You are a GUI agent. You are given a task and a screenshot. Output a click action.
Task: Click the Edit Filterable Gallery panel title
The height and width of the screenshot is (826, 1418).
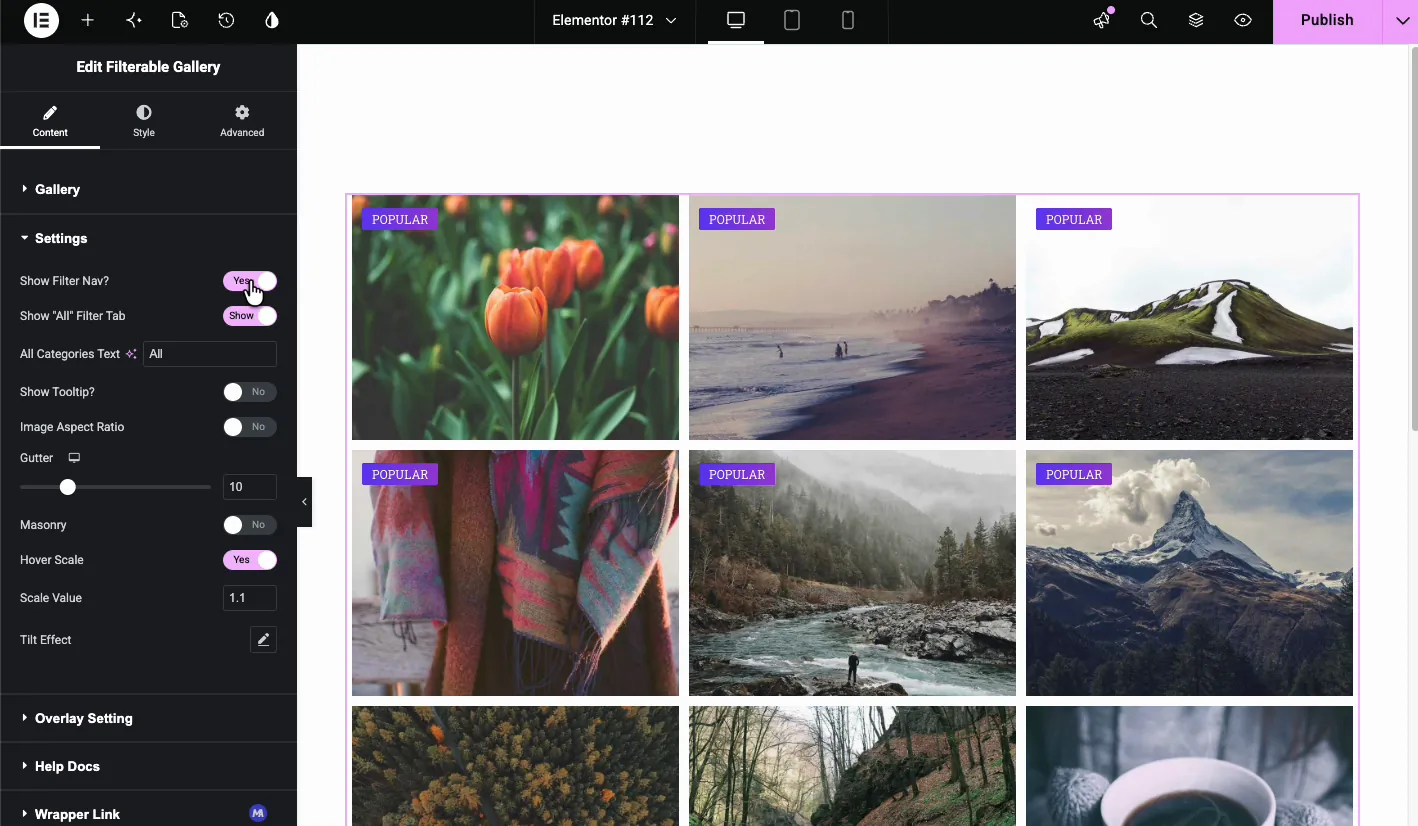(148, 67)
